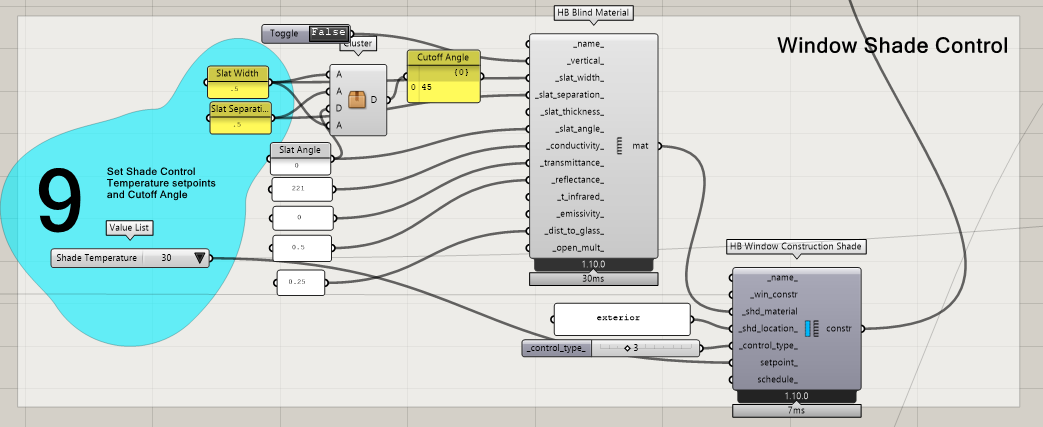Adjust the _control_type_ number slider
The width and height of the screenshot is (1043, 427).
(645, 348)
